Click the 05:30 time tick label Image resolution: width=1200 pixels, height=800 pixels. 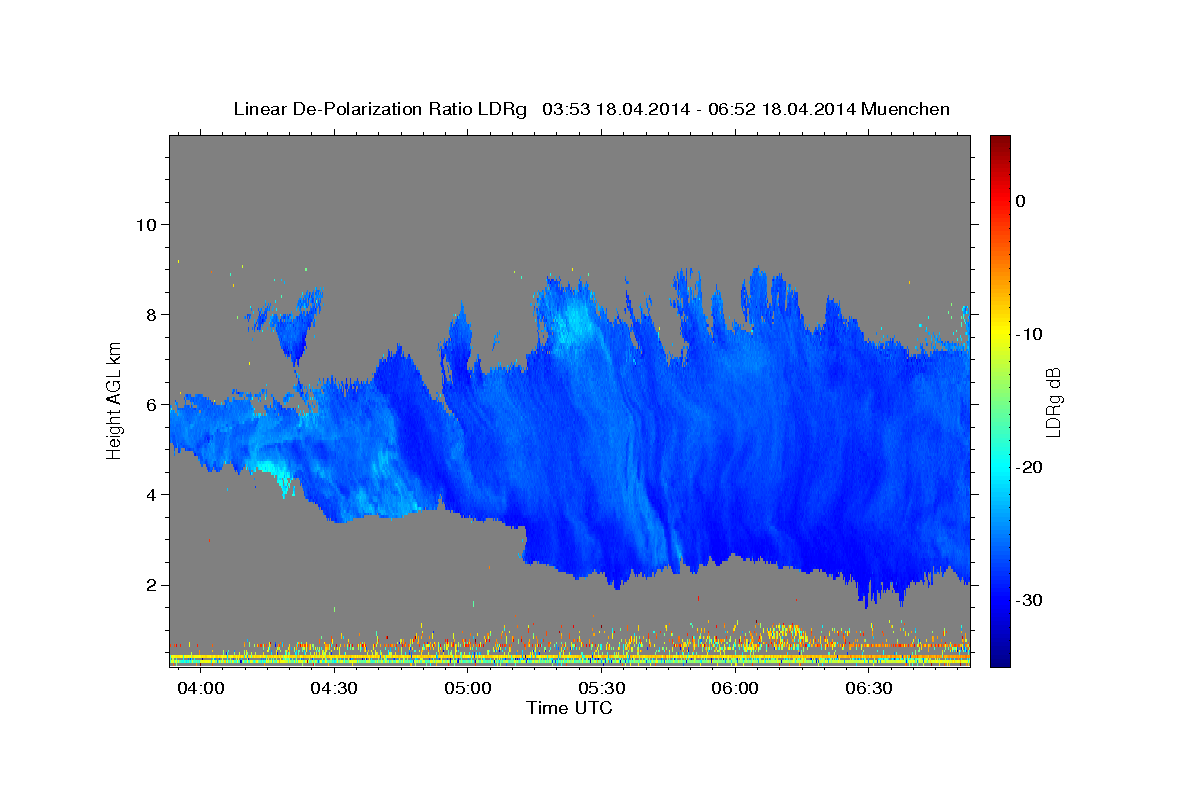[x=601, y=689]
